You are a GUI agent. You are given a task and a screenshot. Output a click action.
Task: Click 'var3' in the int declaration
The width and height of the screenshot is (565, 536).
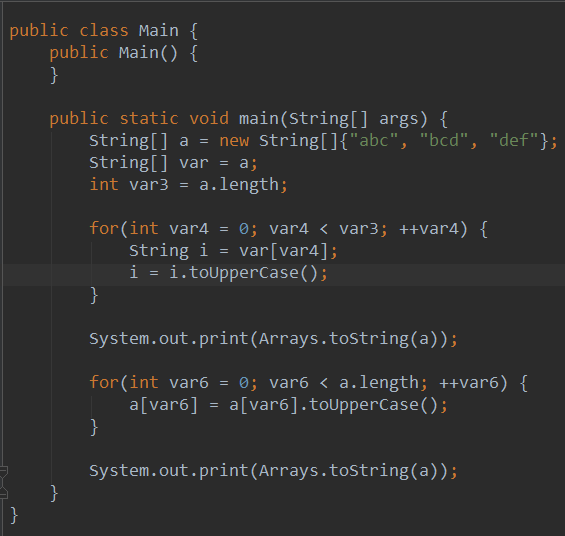(x=149, y=185)
